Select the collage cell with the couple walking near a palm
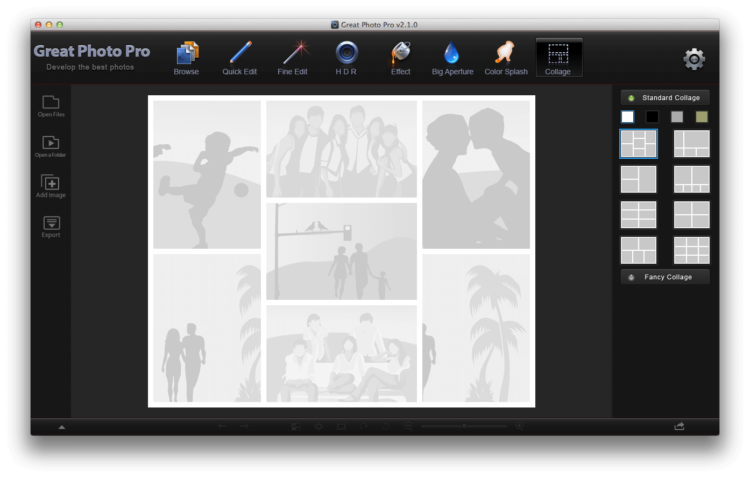This screenshot has height=478, width=750. (x=207, y=328)
